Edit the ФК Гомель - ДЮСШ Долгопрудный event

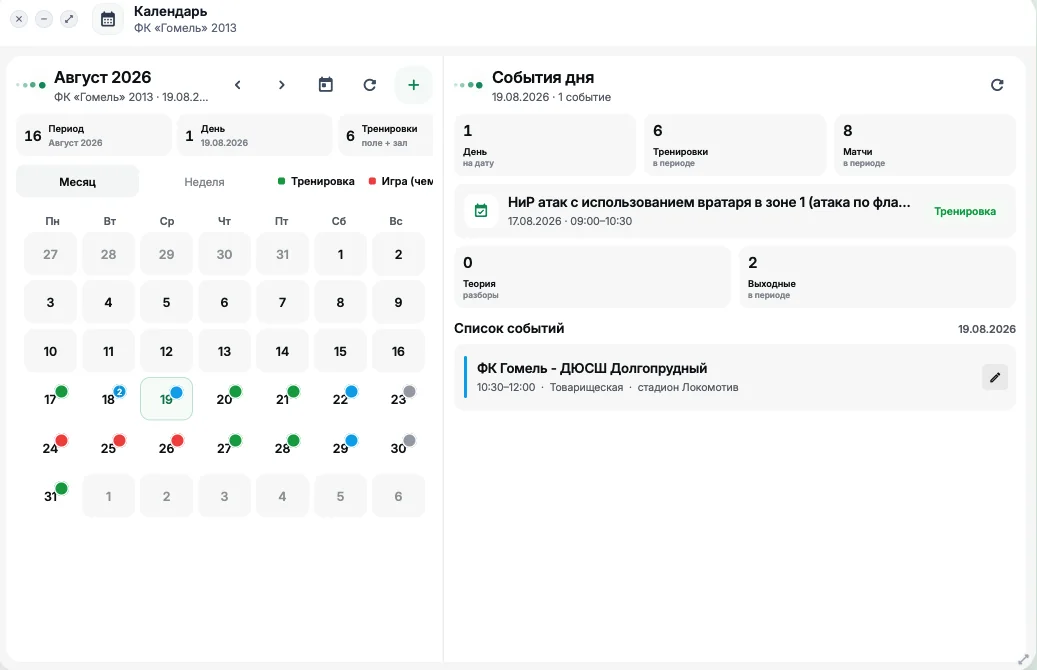[995, 377]
